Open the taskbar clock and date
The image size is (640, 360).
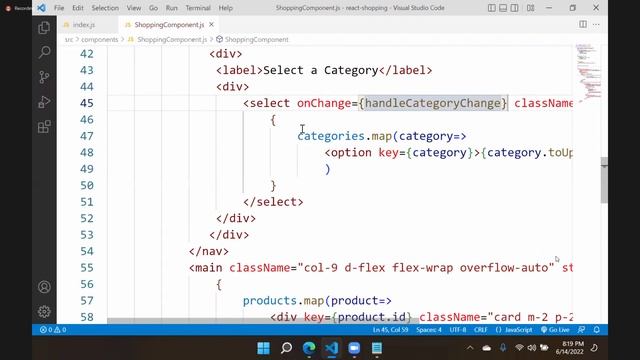coord(570,348)
